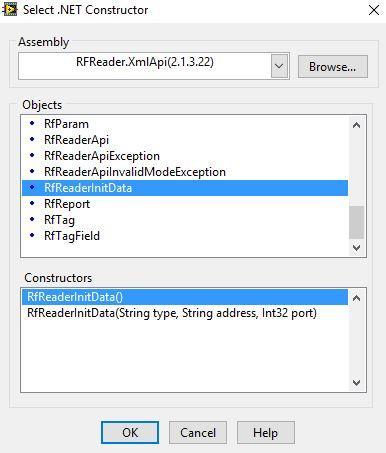The image size is (386, 453).
Task: Click Objects list scroll up arrow
Action: coord(356,125)
